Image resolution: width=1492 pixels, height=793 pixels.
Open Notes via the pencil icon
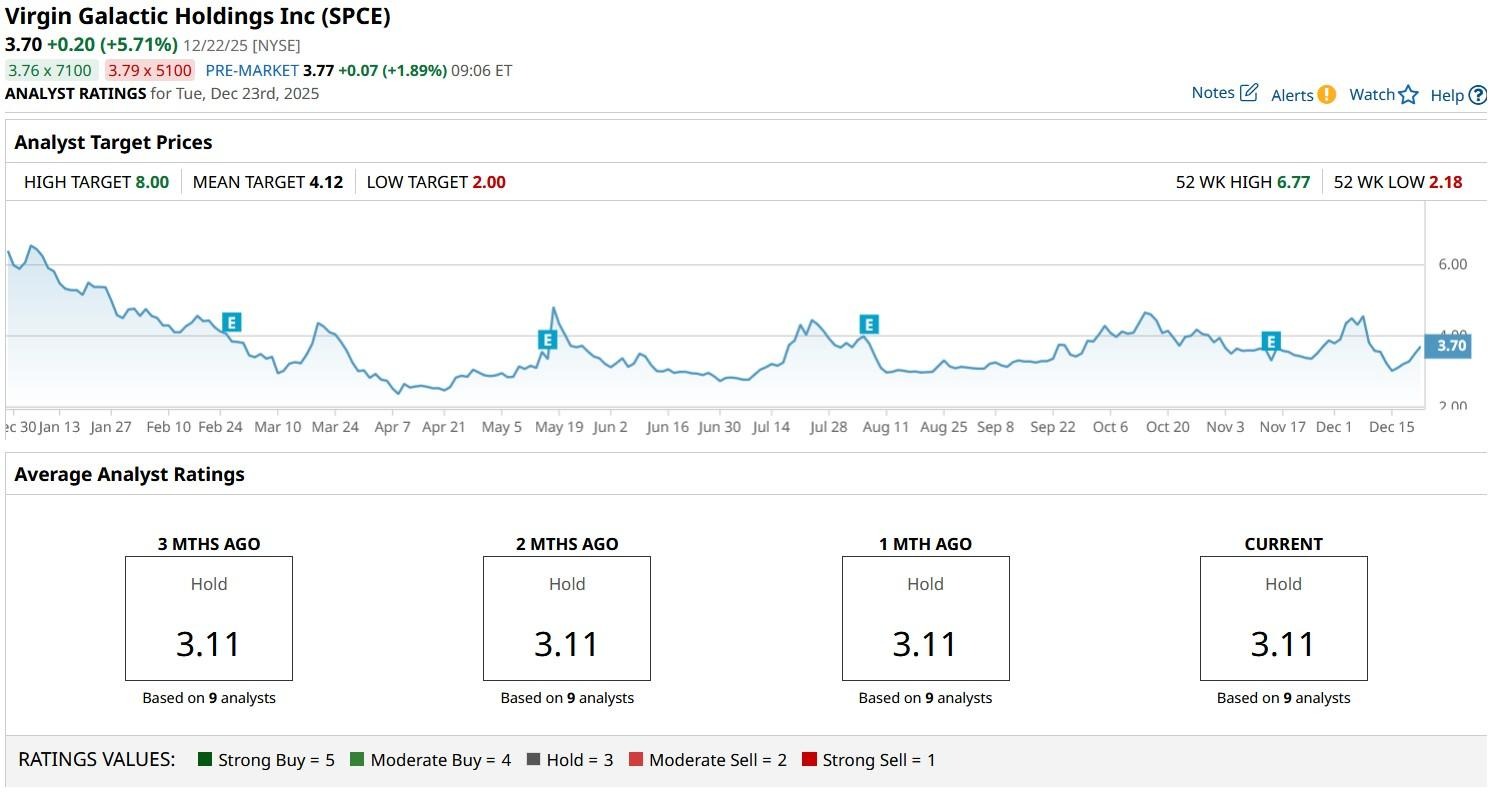pyautogui.click(x=1249, y=93)
